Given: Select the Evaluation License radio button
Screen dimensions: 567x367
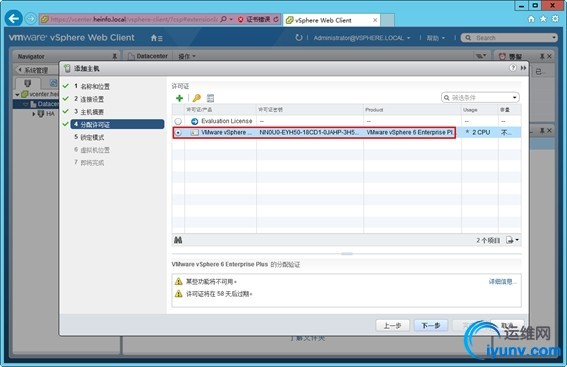Looking at the screenshot, I should coord(178,121).
